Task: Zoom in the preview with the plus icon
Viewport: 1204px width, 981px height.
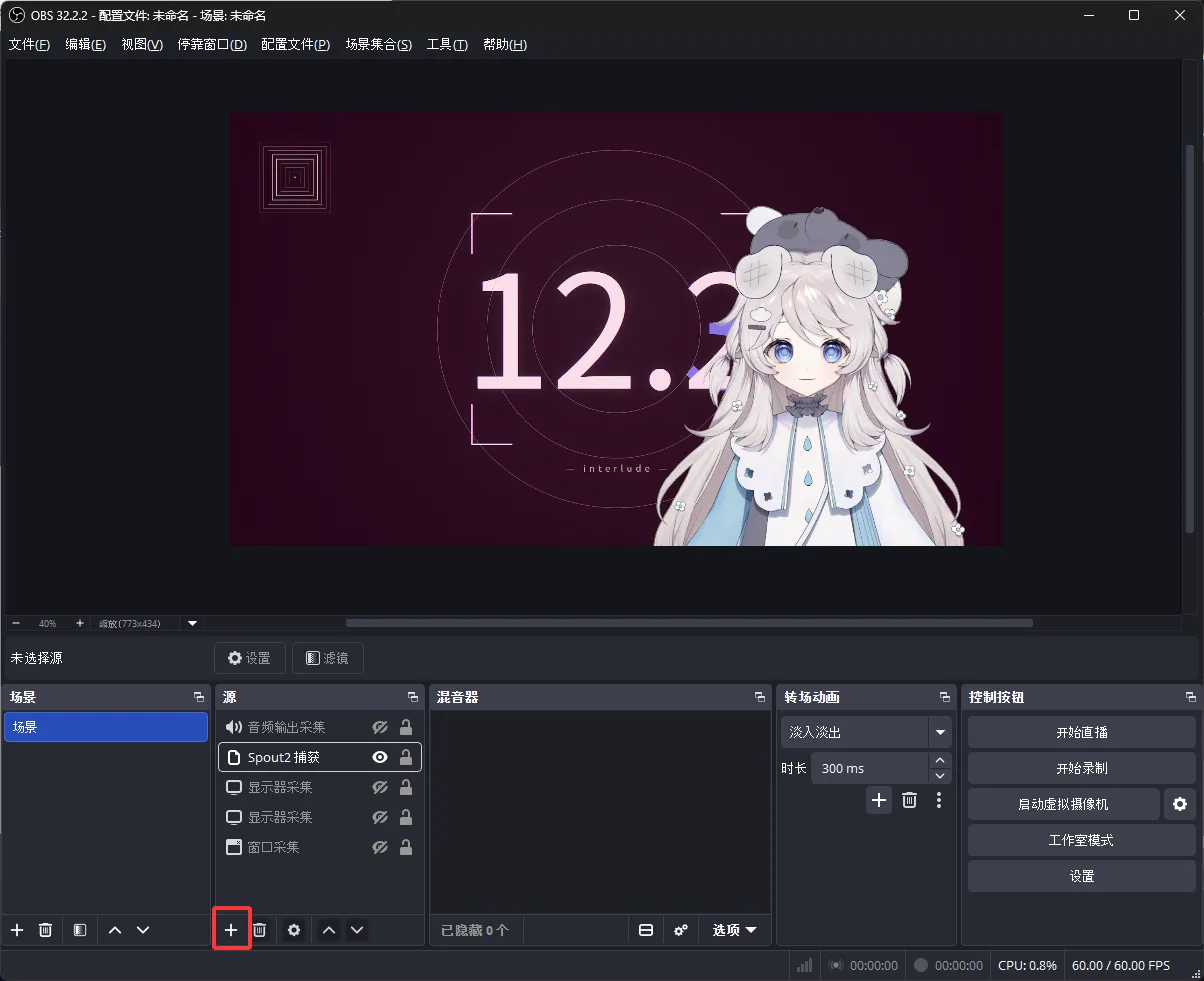Action: point(80,623)
